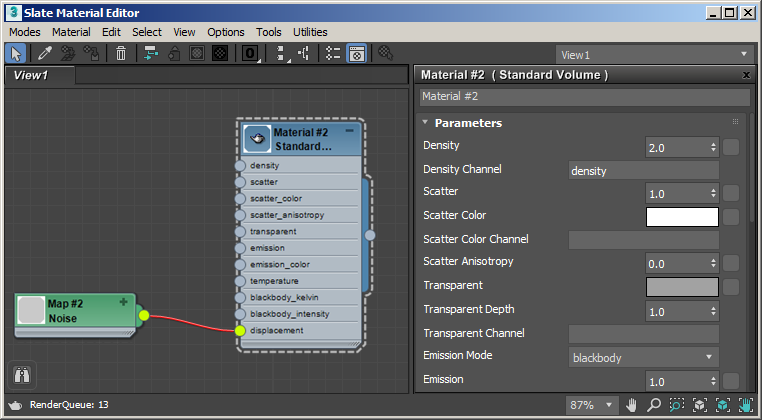Click Lay Out Children icon
762x420 pixels.
pyautogui.click(x=304, y=53)
